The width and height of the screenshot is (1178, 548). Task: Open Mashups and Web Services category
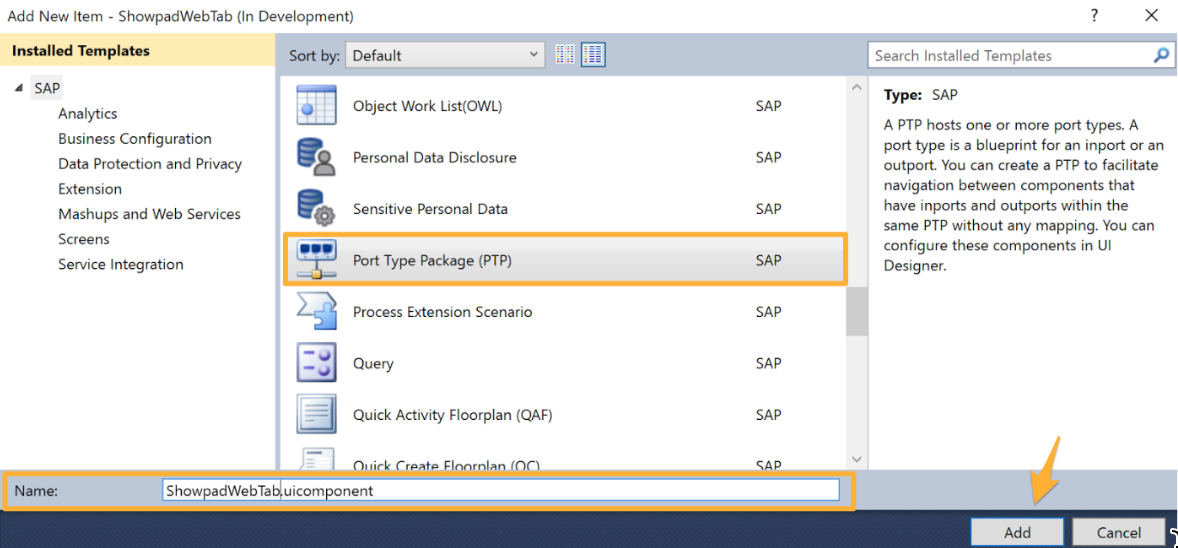click(149, 214)
